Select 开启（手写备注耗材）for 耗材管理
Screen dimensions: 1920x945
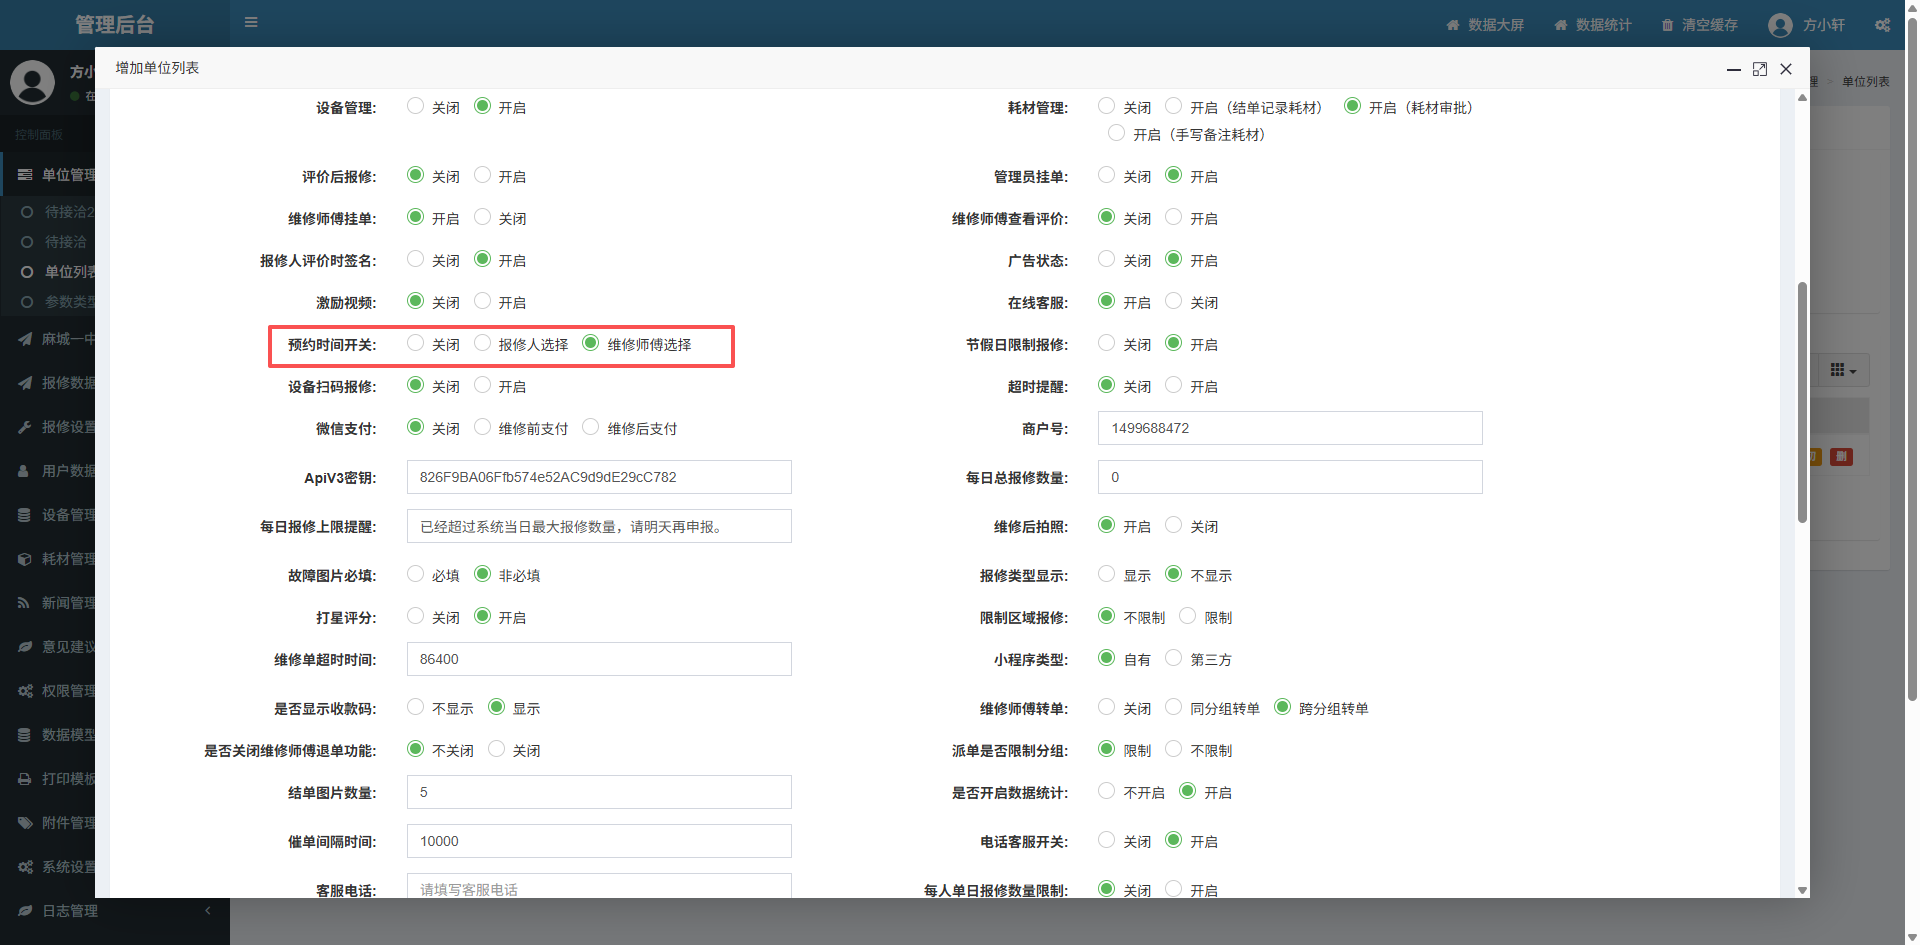pos(1117,133)
